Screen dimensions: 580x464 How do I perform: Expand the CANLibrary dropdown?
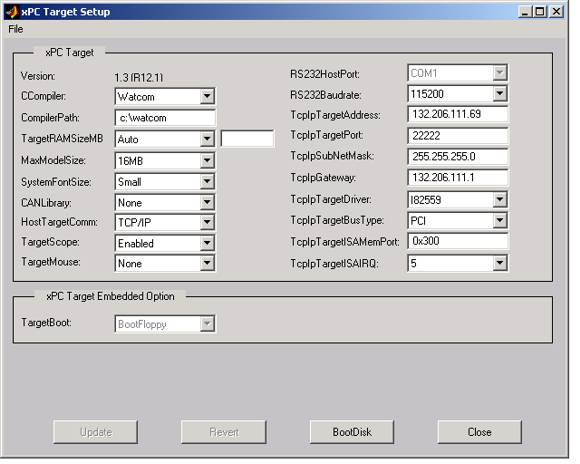point(165,202)
